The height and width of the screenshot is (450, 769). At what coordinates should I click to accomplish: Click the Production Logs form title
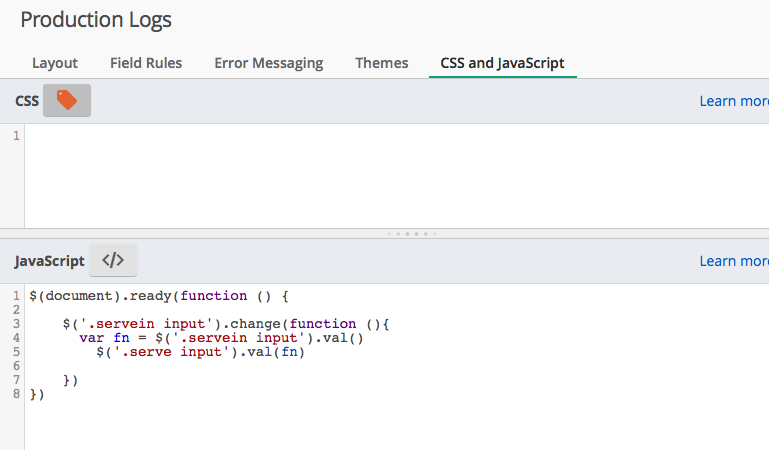tap(96, 19)
